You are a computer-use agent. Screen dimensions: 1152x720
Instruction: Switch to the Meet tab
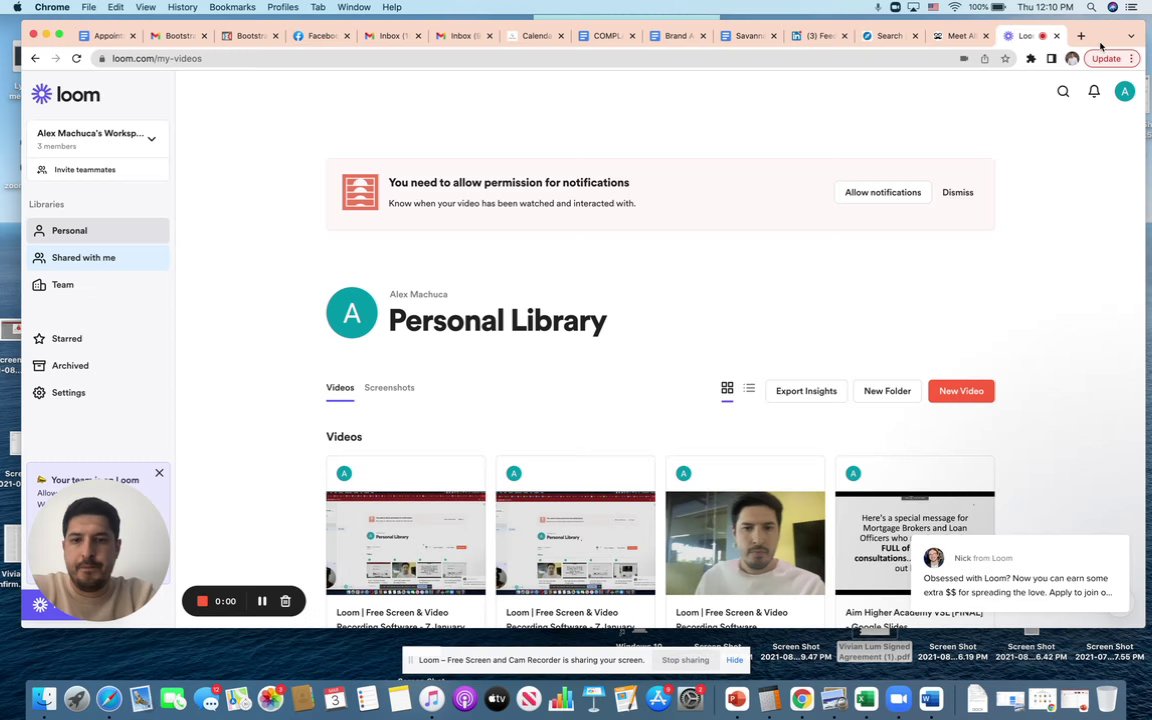(961, 36)
